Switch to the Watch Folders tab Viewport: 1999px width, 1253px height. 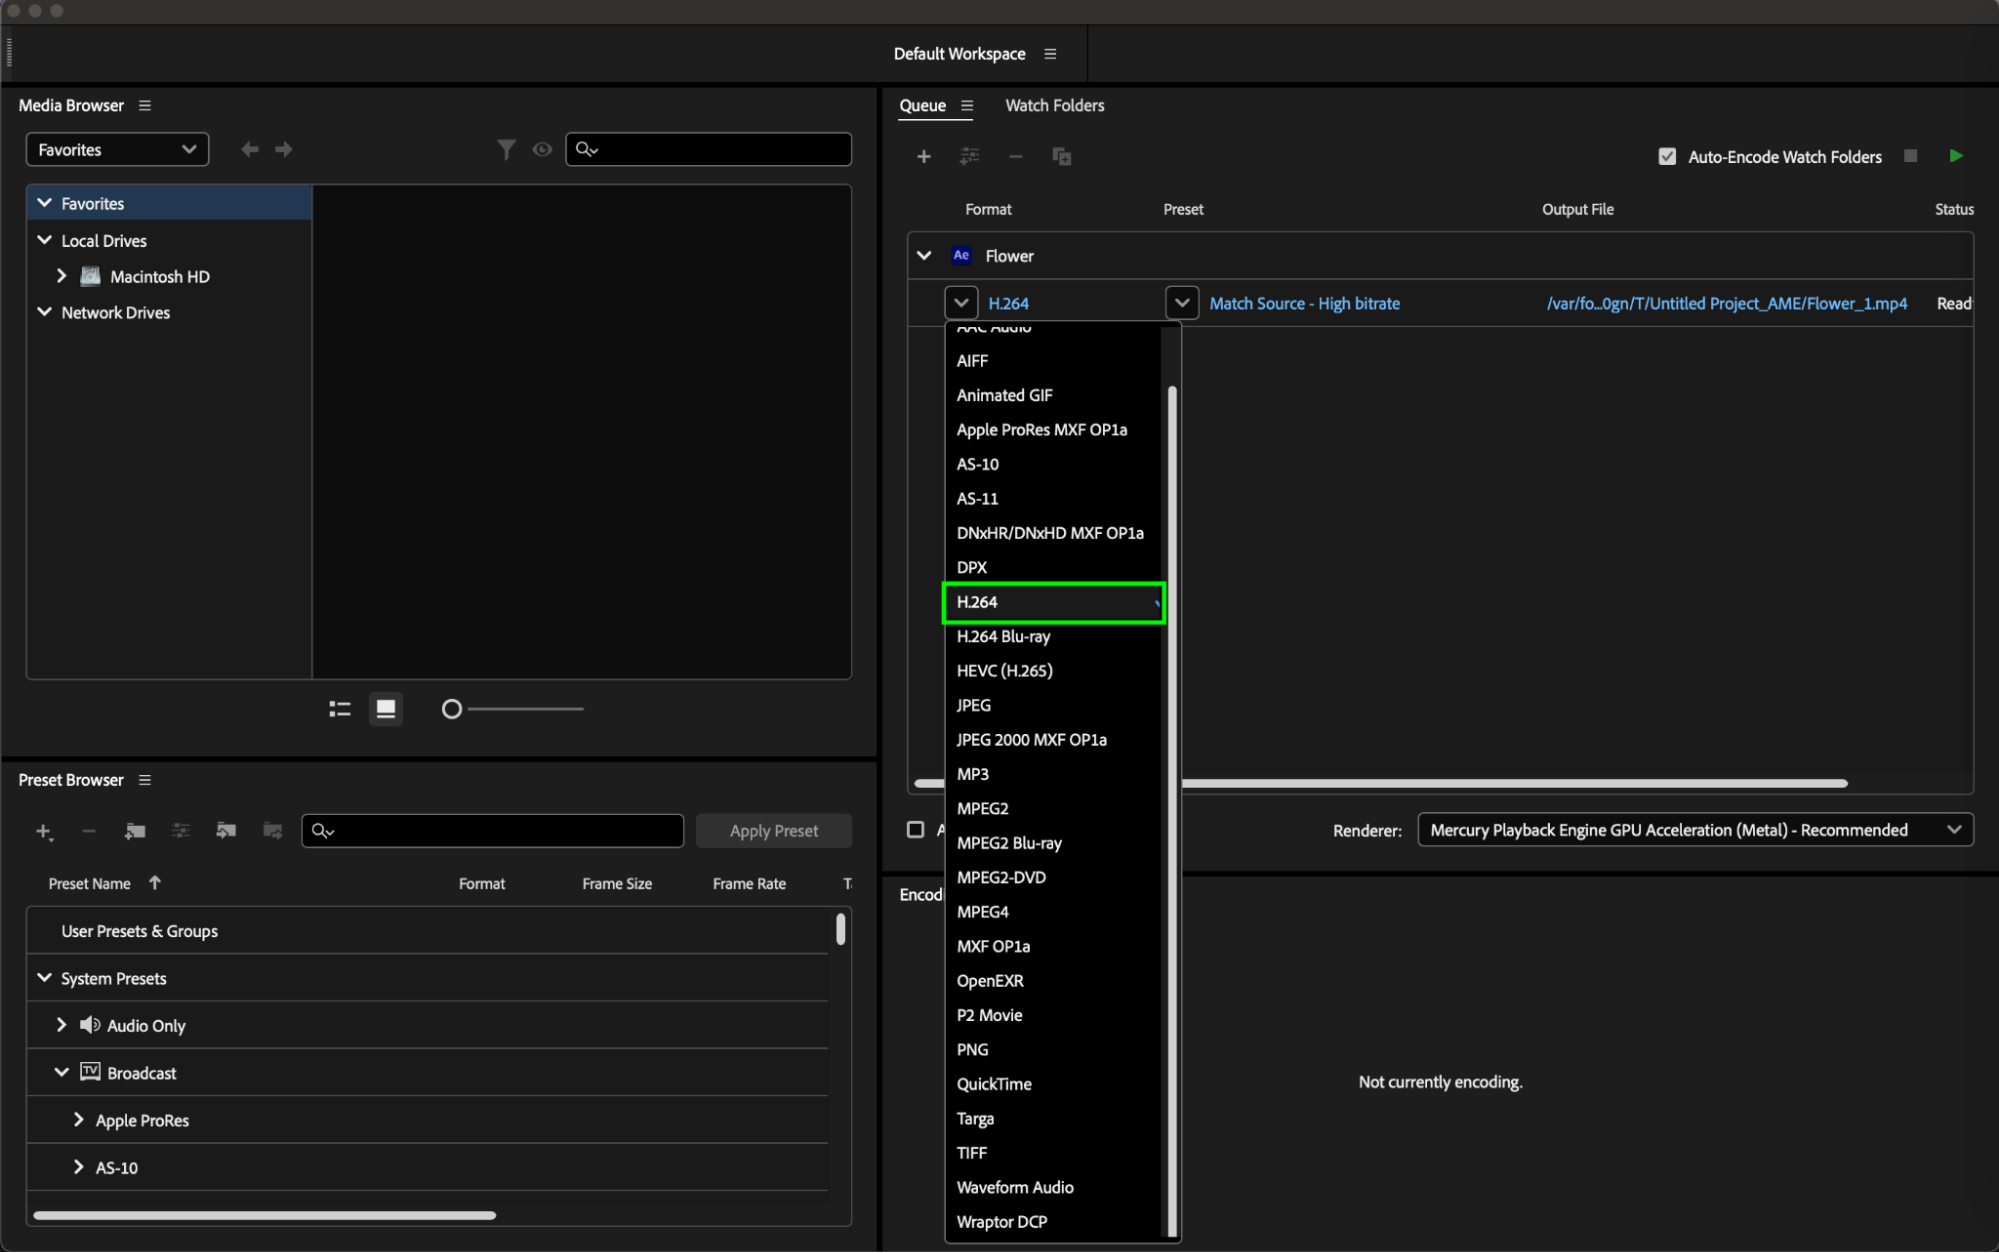point(1054,106)
